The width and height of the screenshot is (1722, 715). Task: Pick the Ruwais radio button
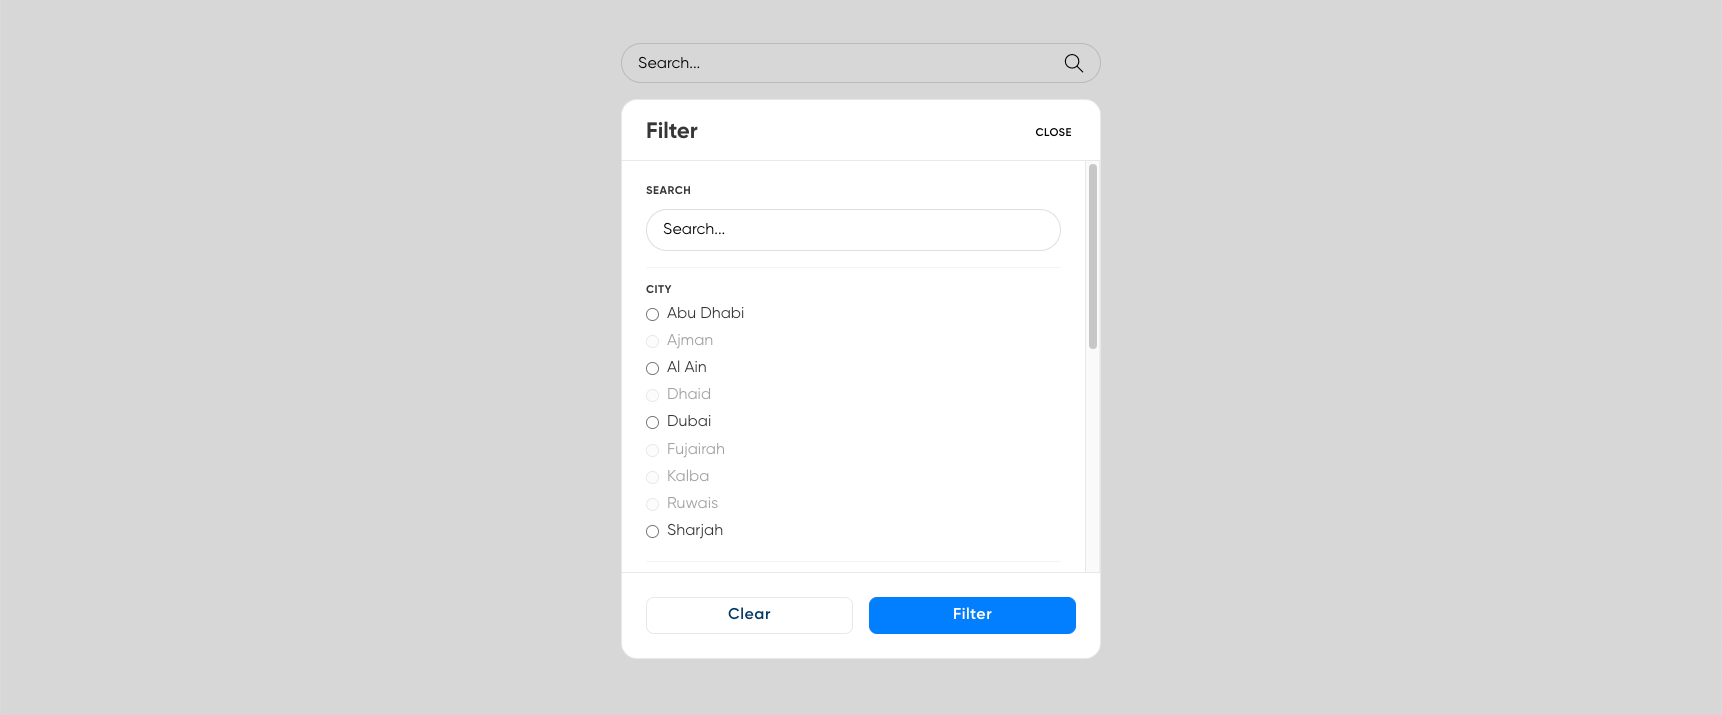click(x=652, y=504)
